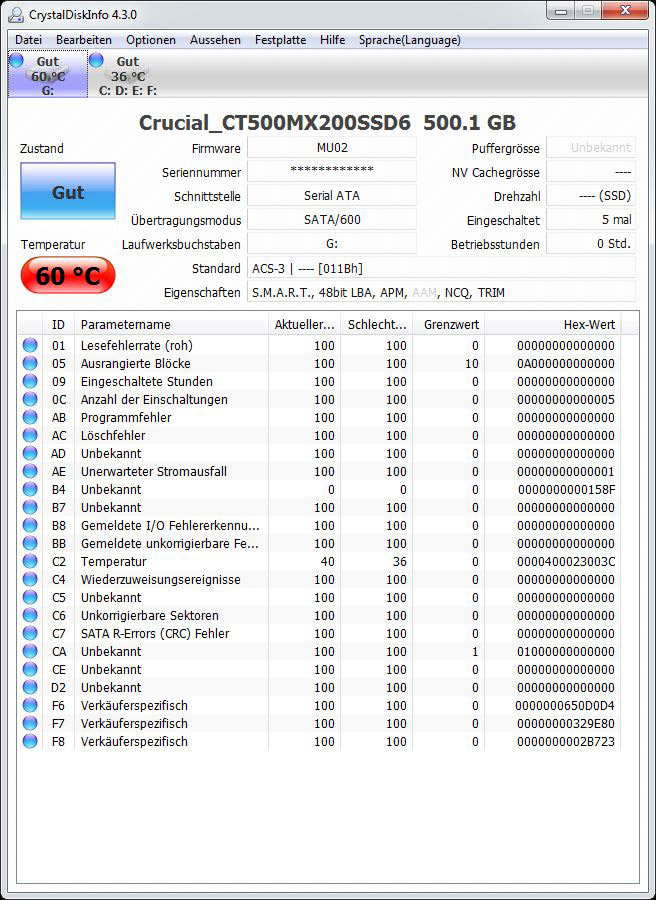
Task: Click the Eigenschaften field listing S.M.A.R.T.
Action: [x=441, y=292]
